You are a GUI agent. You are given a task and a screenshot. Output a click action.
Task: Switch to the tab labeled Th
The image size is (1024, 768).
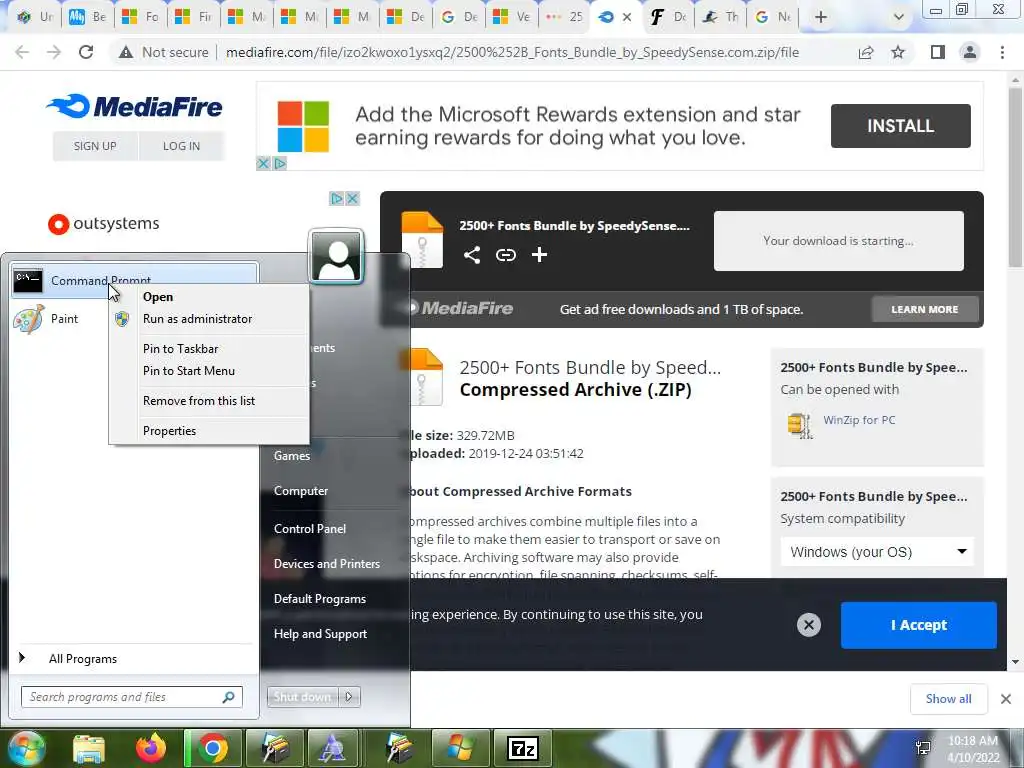(721, 17)
